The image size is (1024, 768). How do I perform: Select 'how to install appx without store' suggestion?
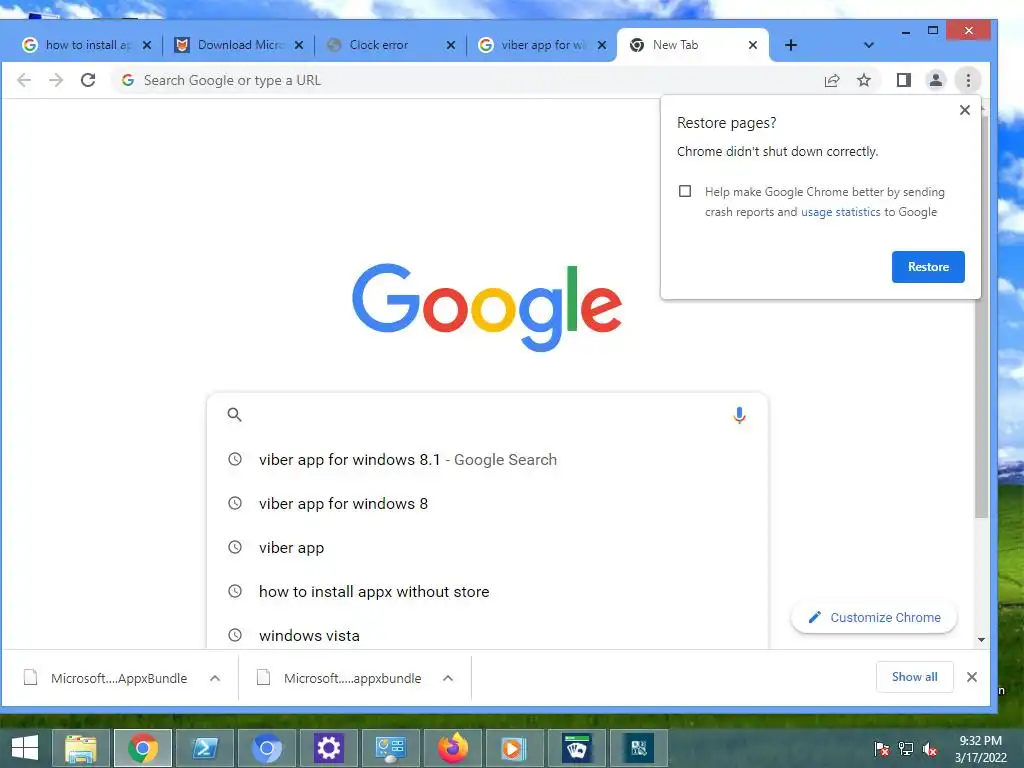pyautogui.click(x=487, y=592)
